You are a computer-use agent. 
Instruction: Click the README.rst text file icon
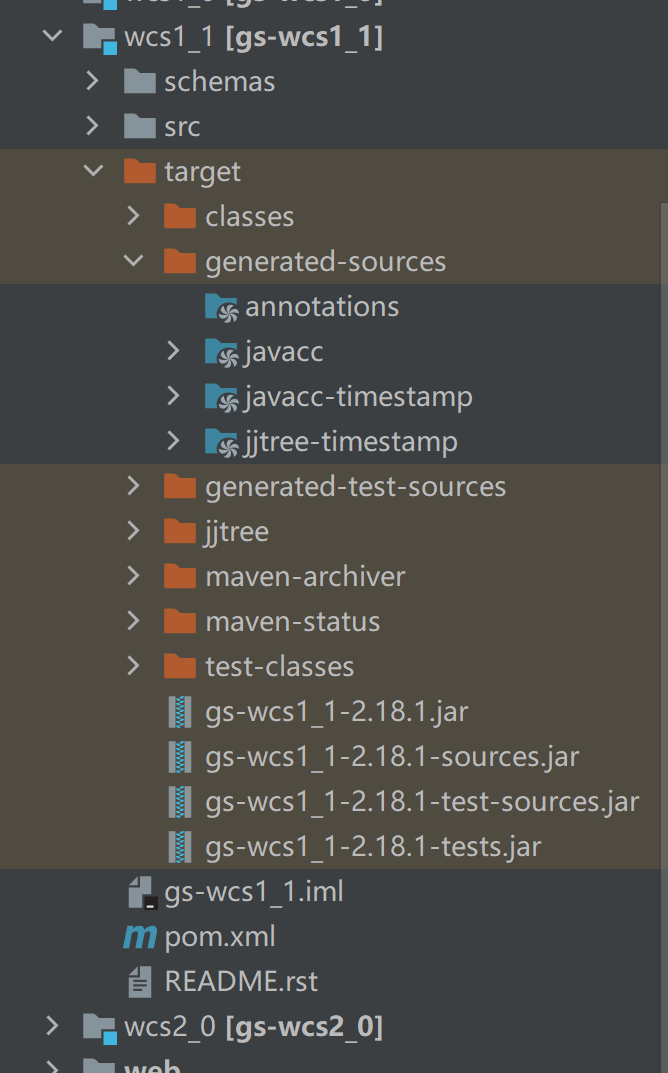coord(140,982)
